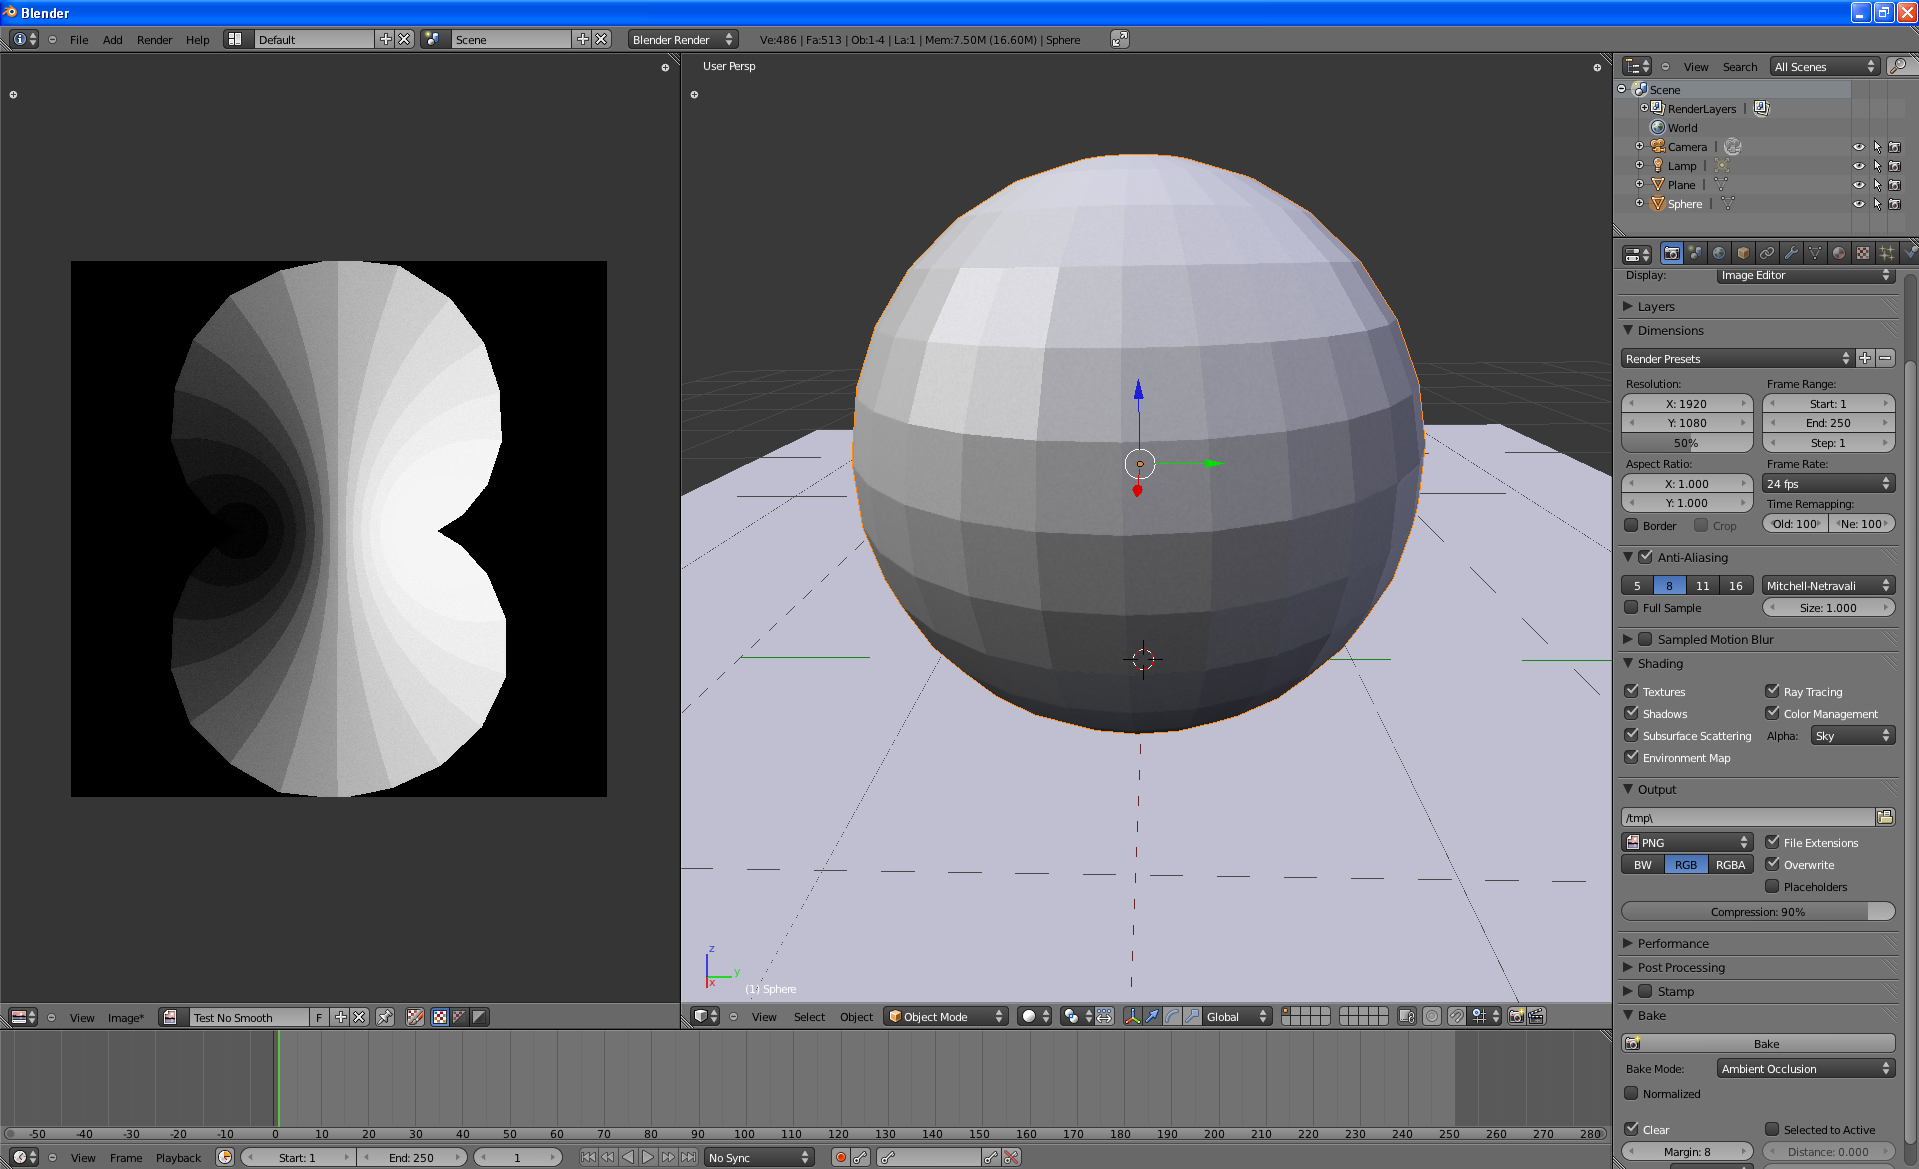Open the Object properties tab cube icon
This screenshot has width=1919, height=1169.
click(1743, 253)
